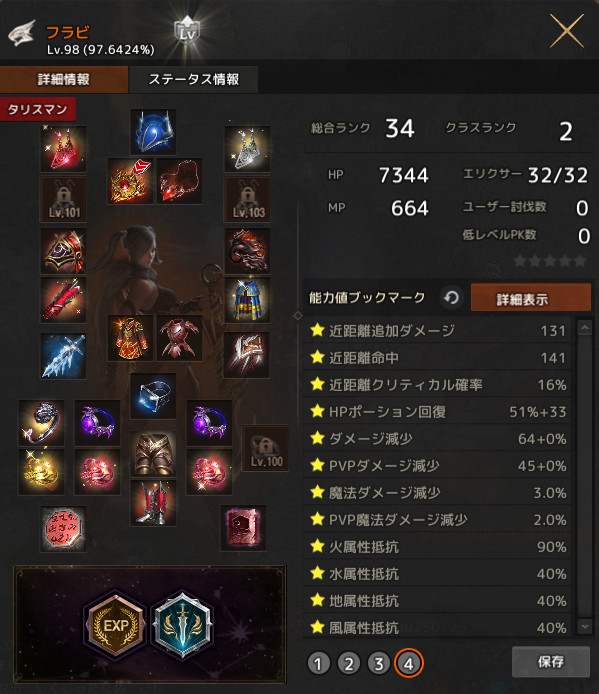Select bookmark preset number 3

[379, 664]
